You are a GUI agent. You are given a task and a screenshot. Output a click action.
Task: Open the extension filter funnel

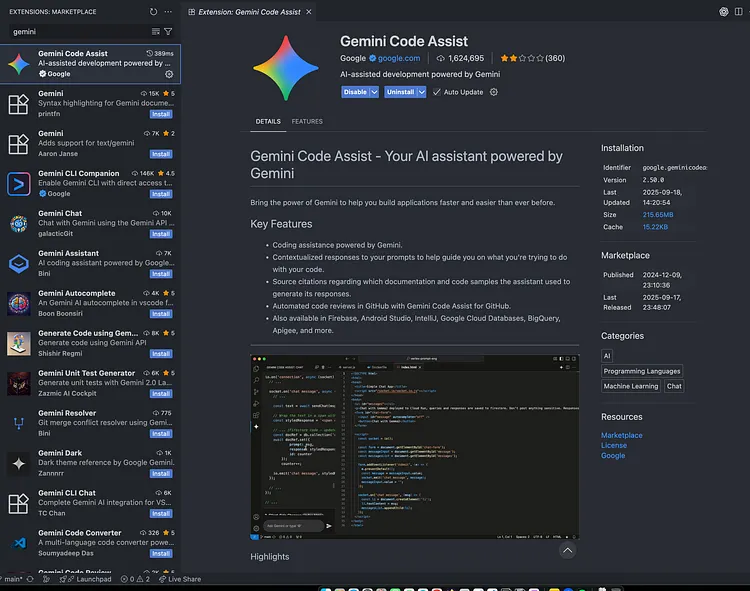[168, 32]
